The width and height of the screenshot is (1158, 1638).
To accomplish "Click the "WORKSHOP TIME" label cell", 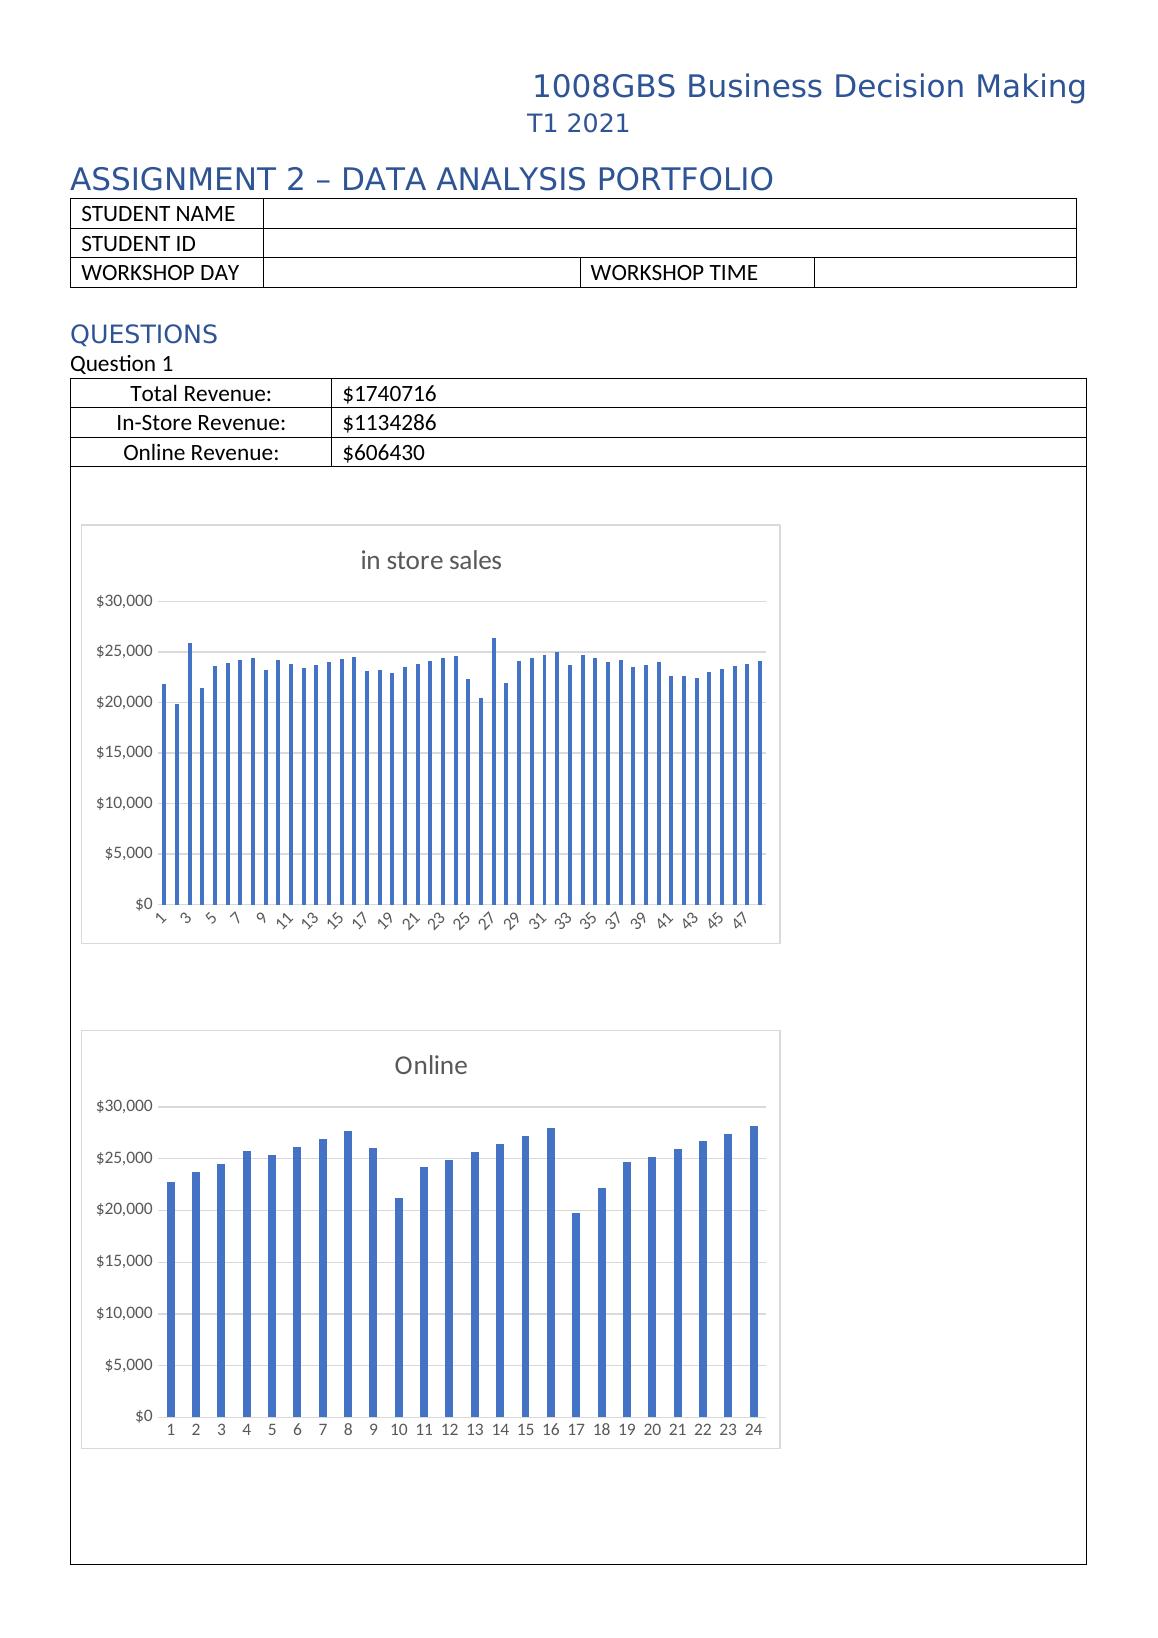I will [674, 273].
